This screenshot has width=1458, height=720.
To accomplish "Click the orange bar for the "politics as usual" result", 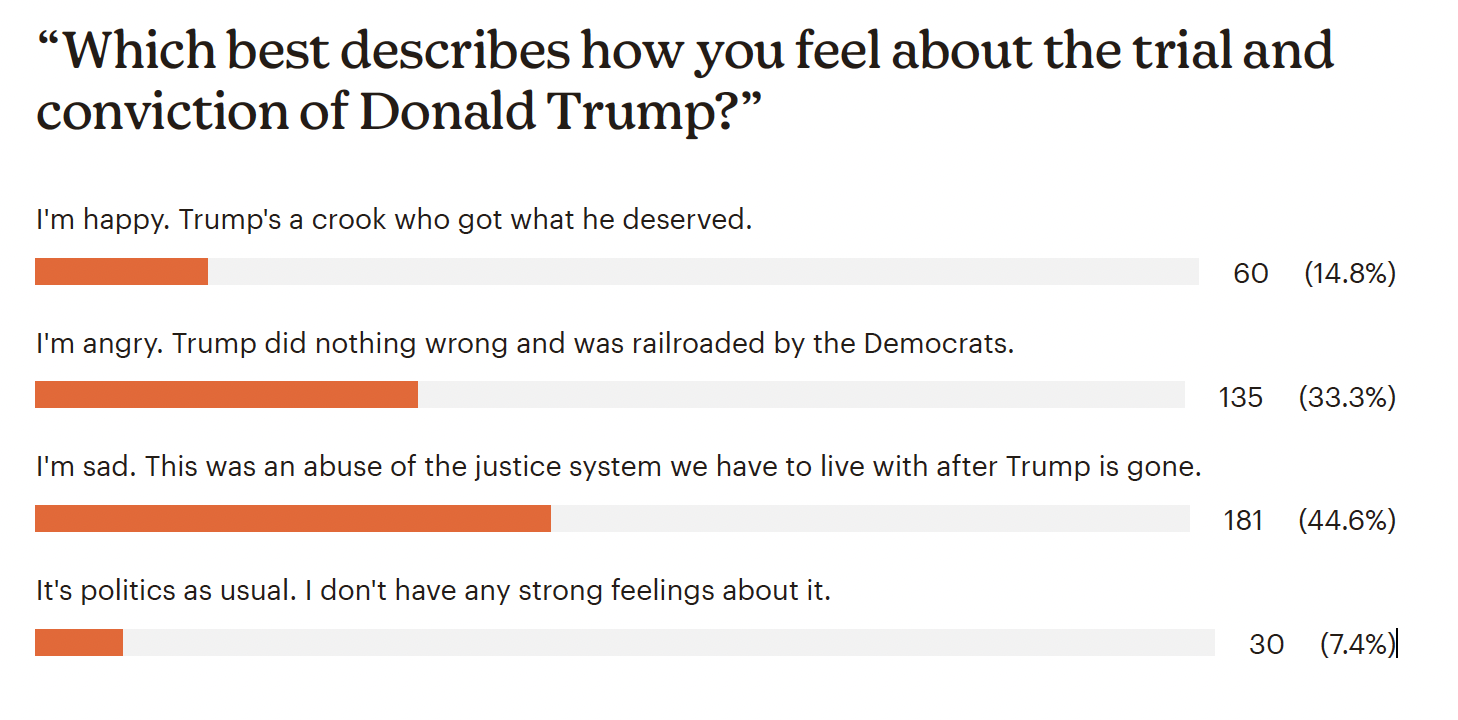I will point(78,643).
